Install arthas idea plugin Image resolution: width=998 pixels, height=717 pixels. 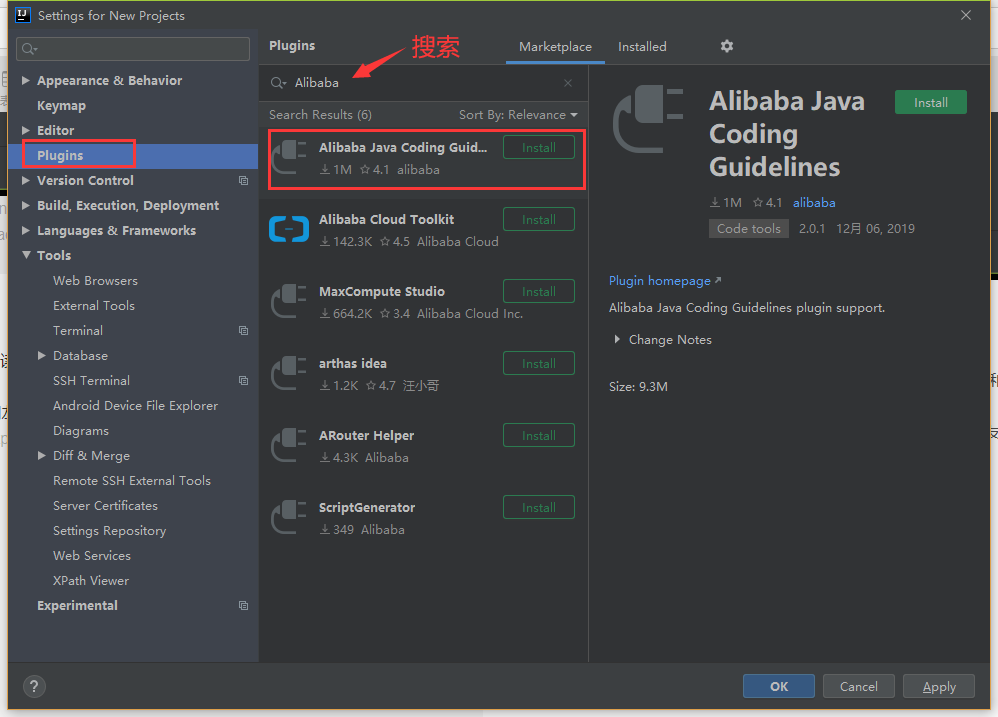[x=538, y=363]
